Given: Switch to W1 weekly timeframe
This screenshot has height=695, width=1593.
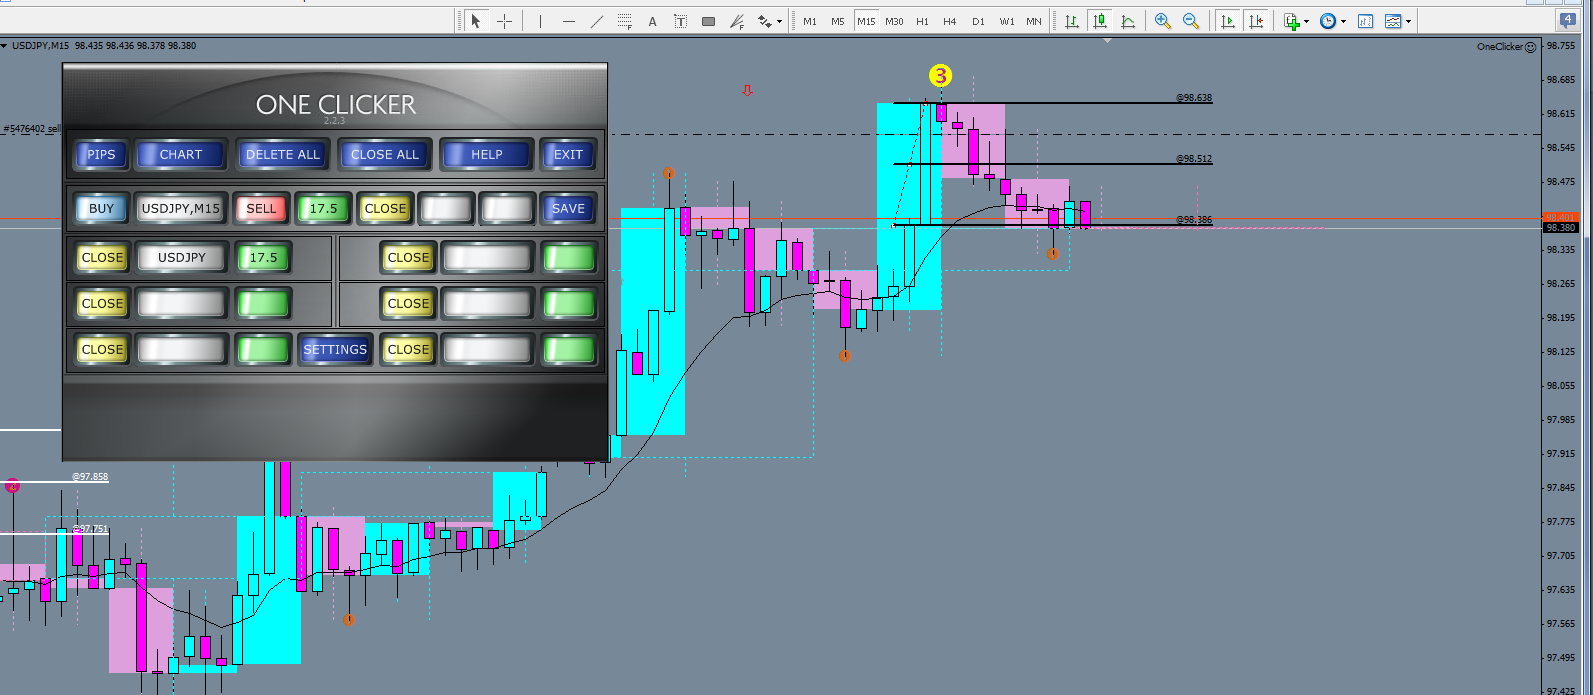Looking at the screenshot, I should tap(1006, 21).
